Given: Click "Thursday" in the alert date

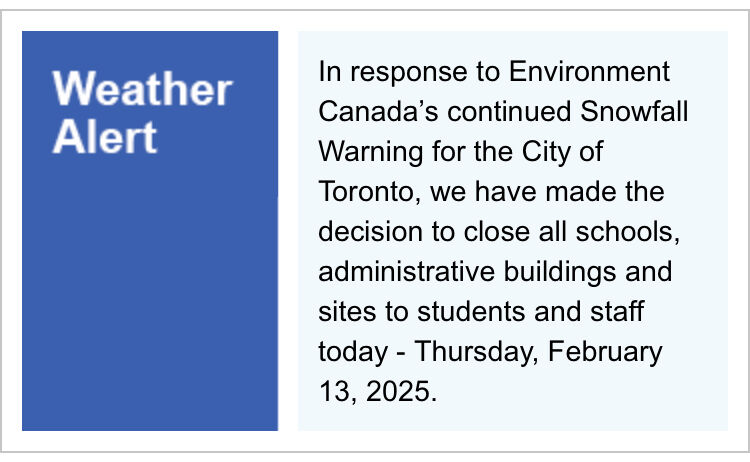Looking at the screenshot, I should click(x=474, y=353).
